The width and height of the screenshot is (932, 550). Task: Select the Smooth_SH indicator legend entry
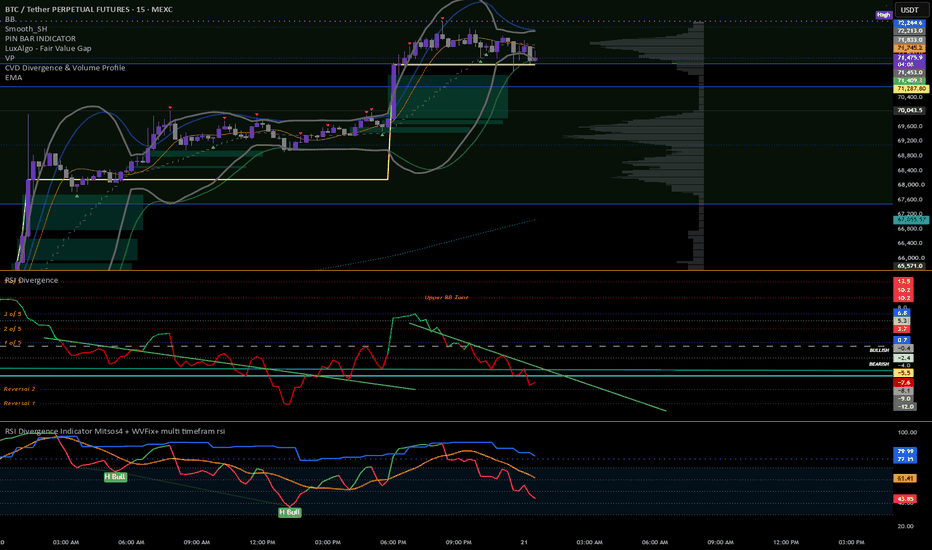[26, 29]
